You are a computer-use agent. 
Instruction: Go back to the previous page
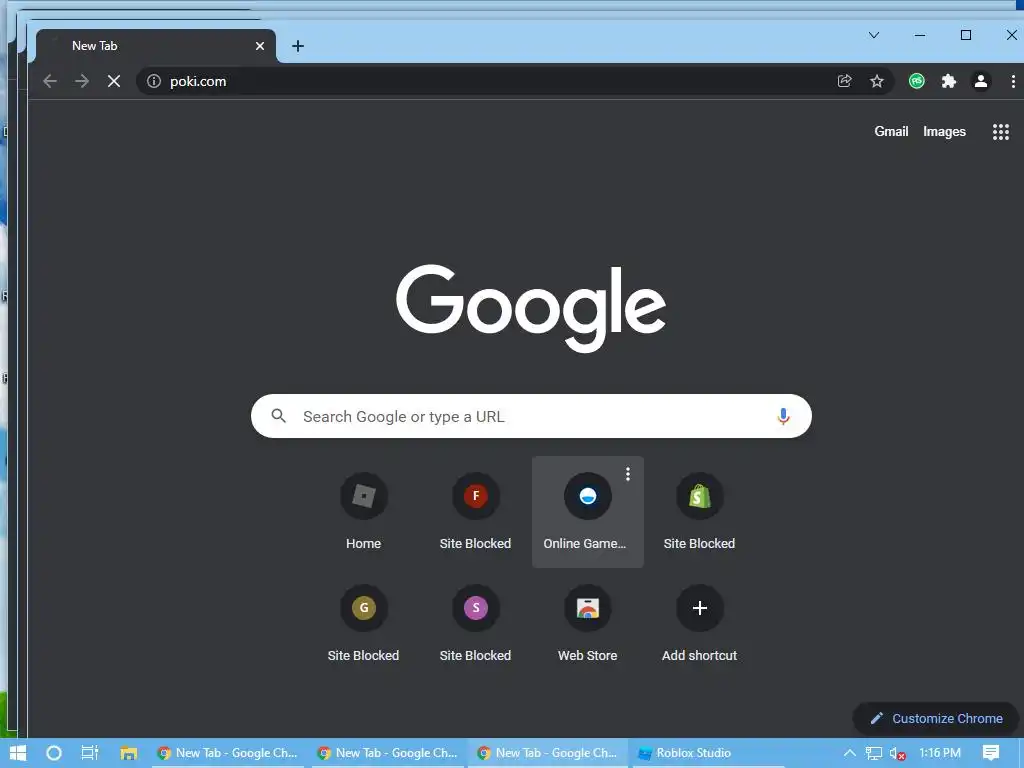coord(50,81)
